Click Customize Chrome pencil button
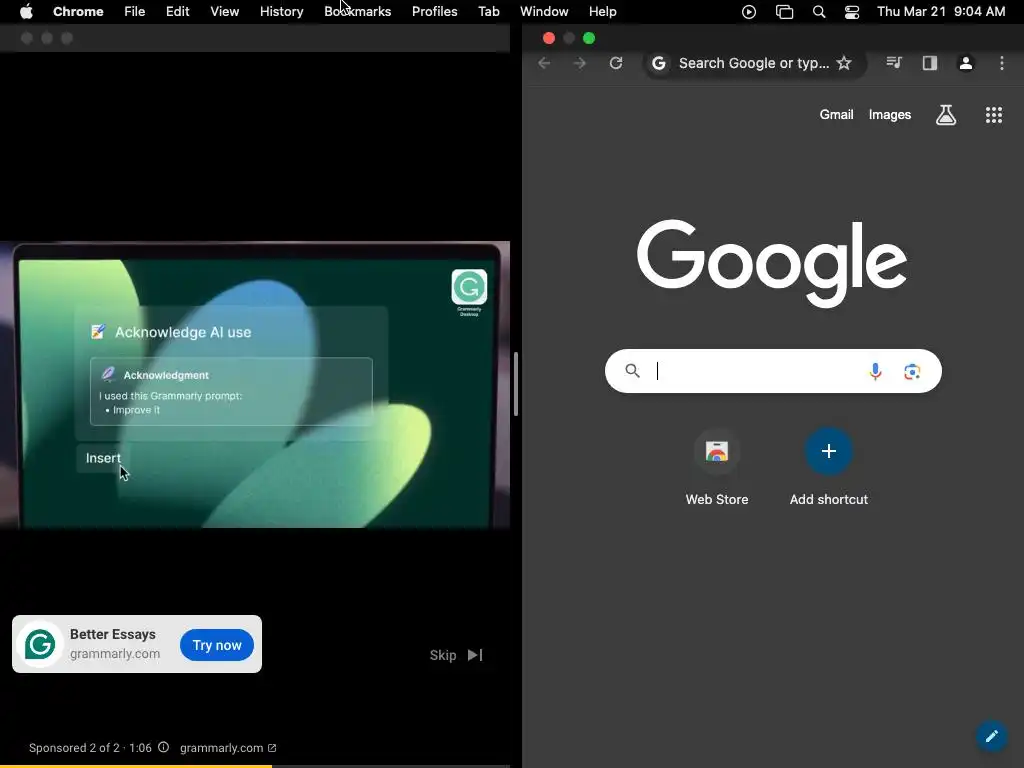 click(991, 736)
